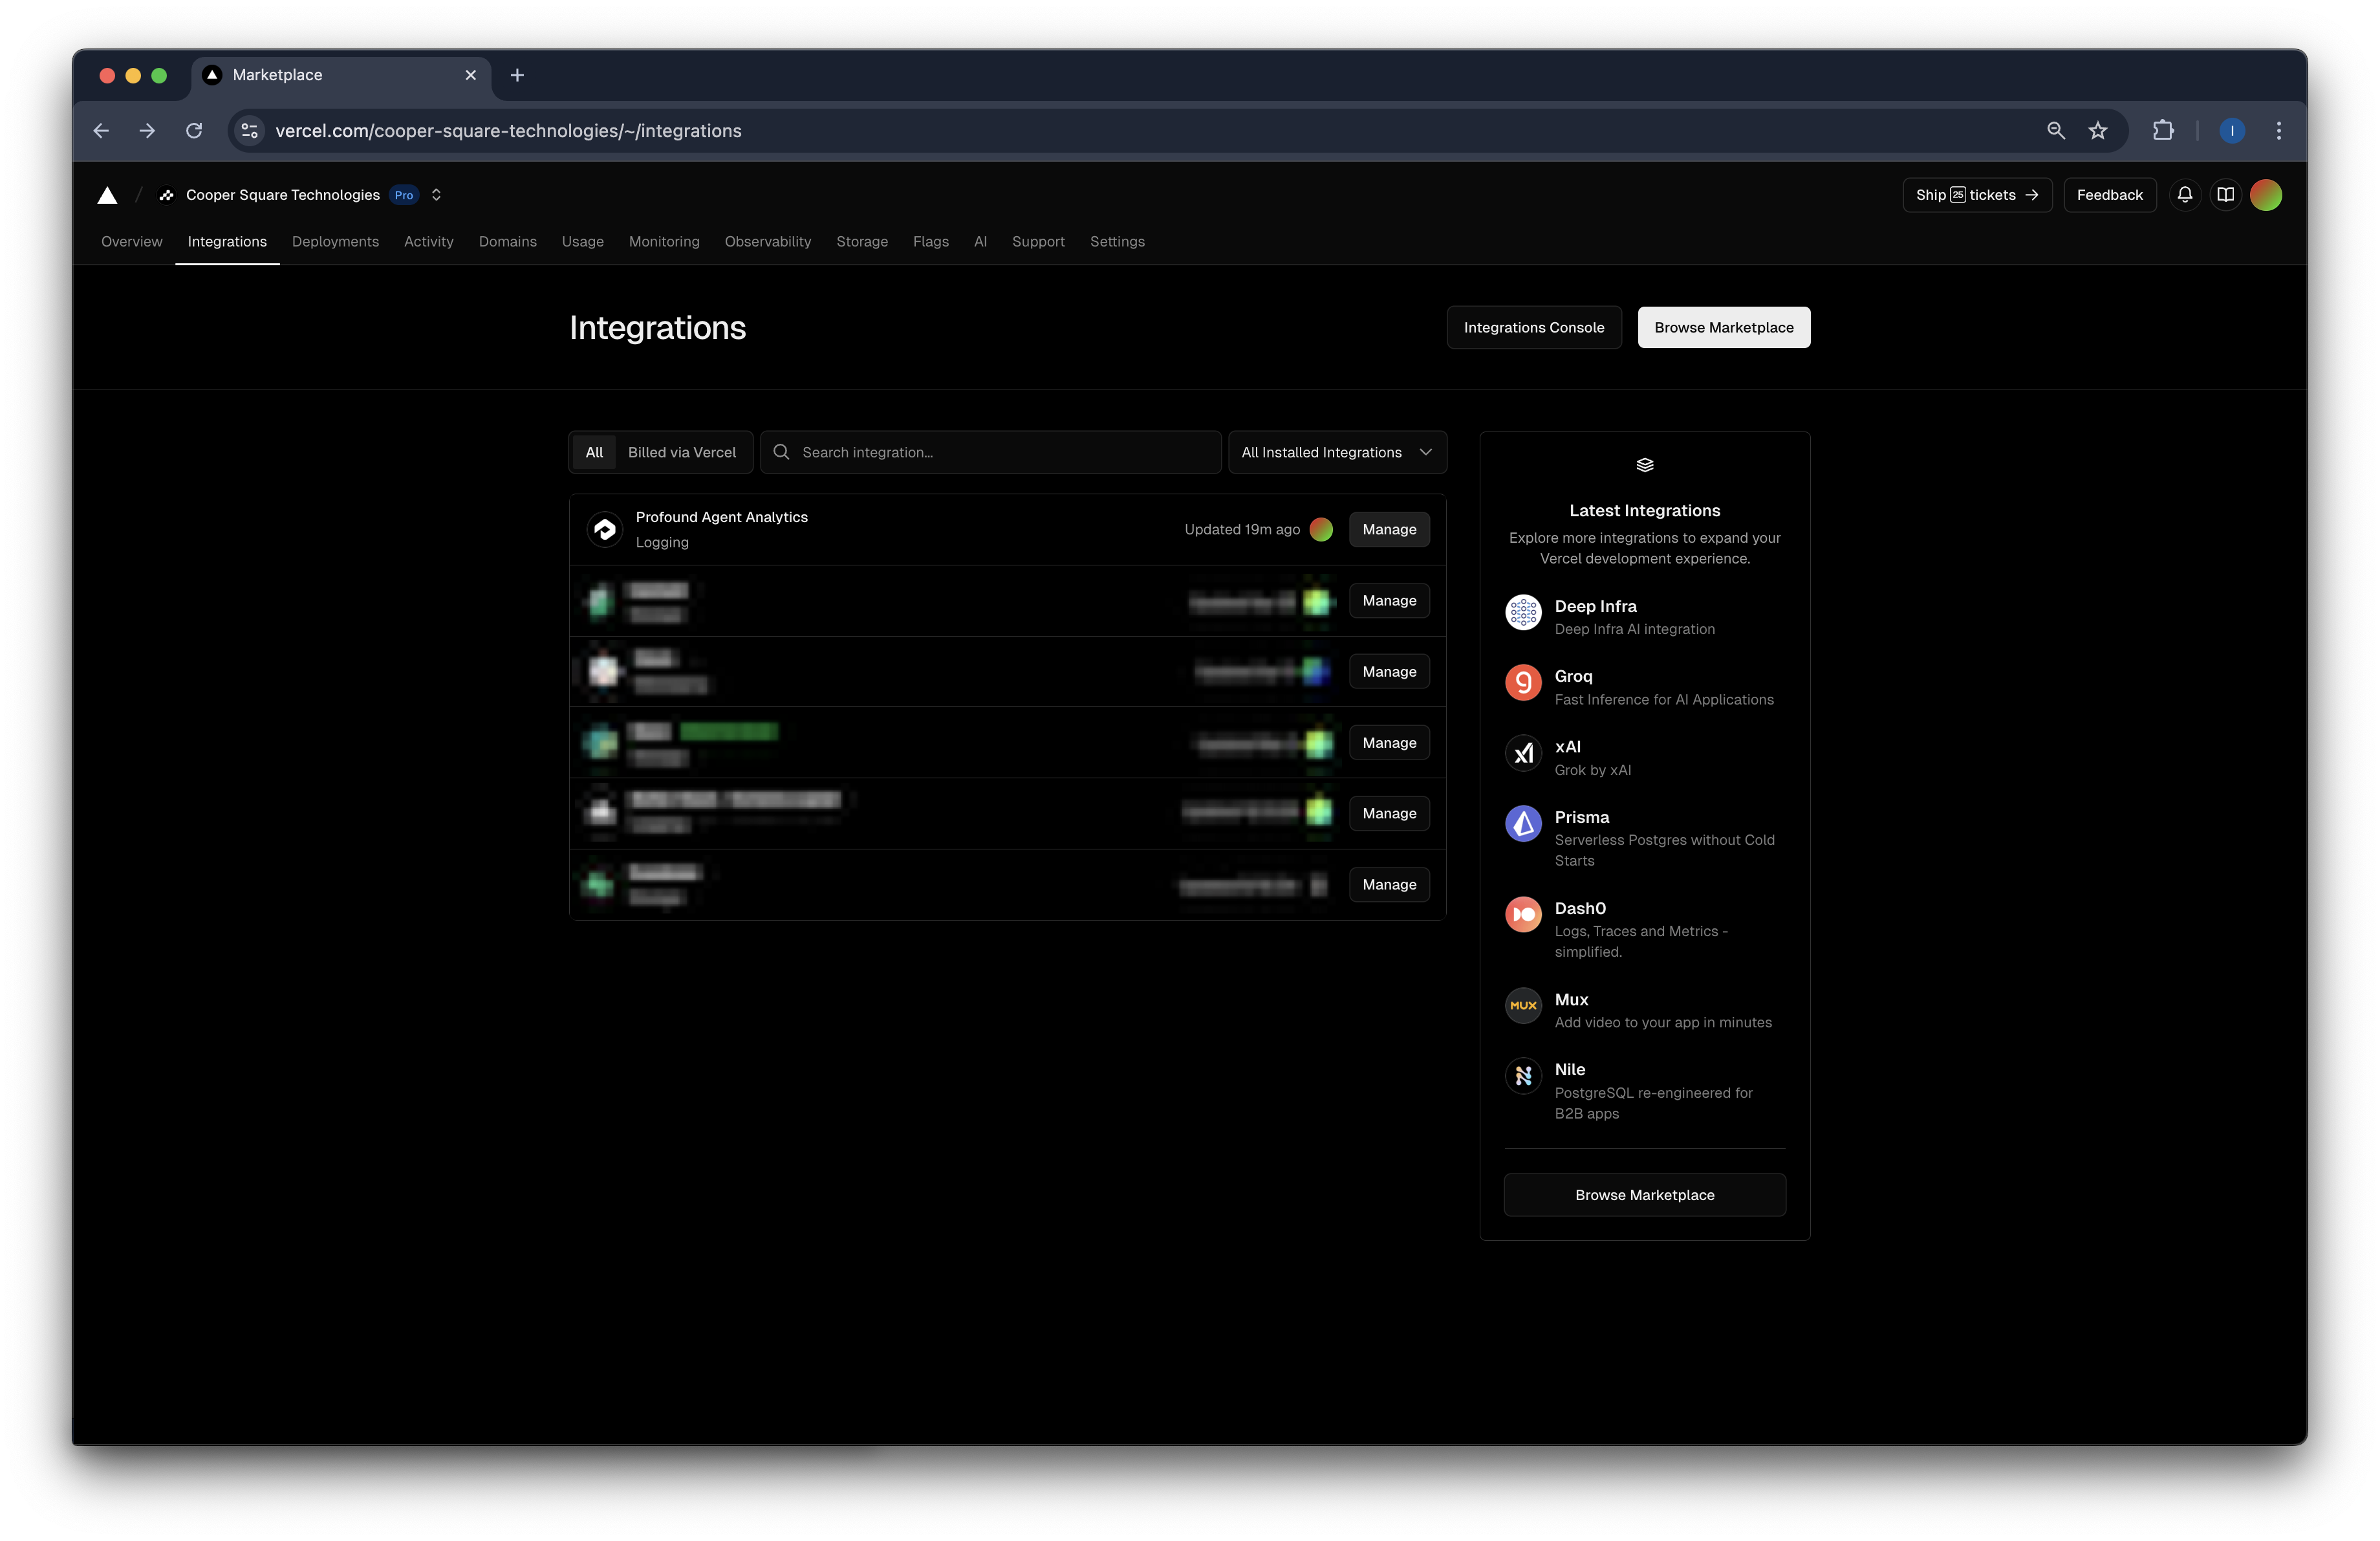Select the Mux integration icon
Image resolution: width=2380 pixels, height=1541 pixels.
pos(1523,1006)
